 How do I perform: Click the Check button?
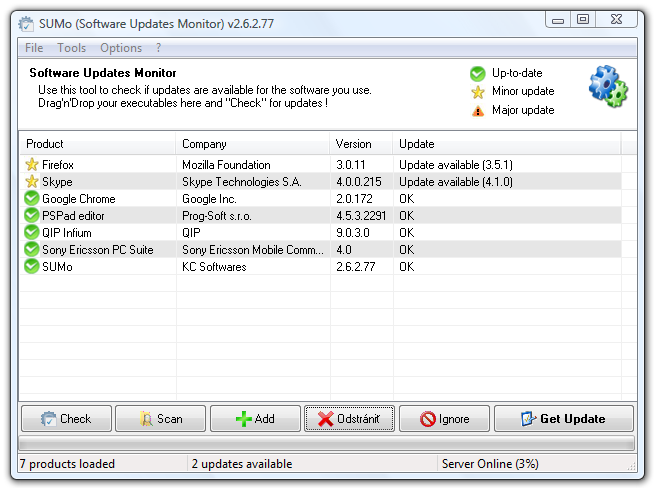coord(66,418)
